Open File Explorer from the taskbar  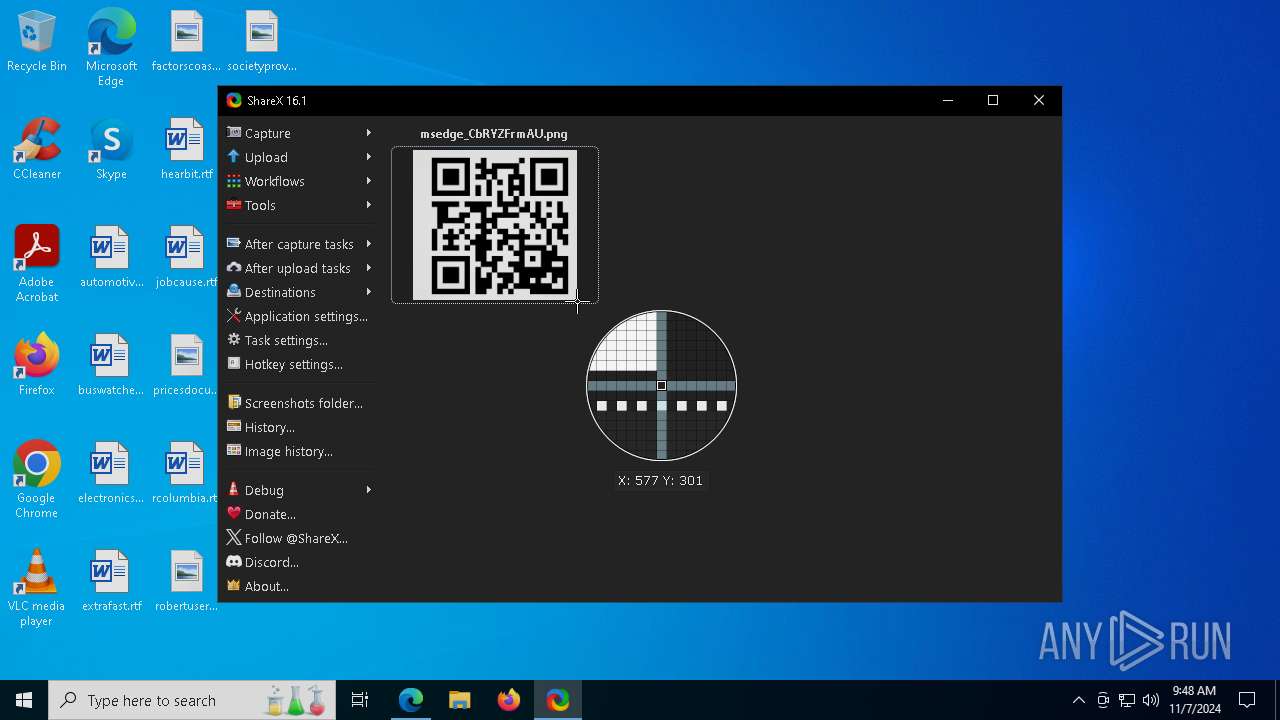[x=459, y=700]
